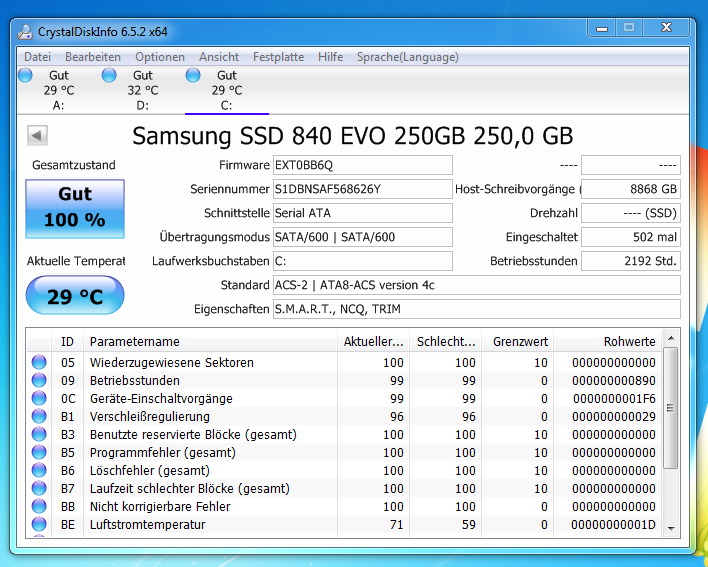
Task: Select drive C: status orb
Action: (193, 75)
